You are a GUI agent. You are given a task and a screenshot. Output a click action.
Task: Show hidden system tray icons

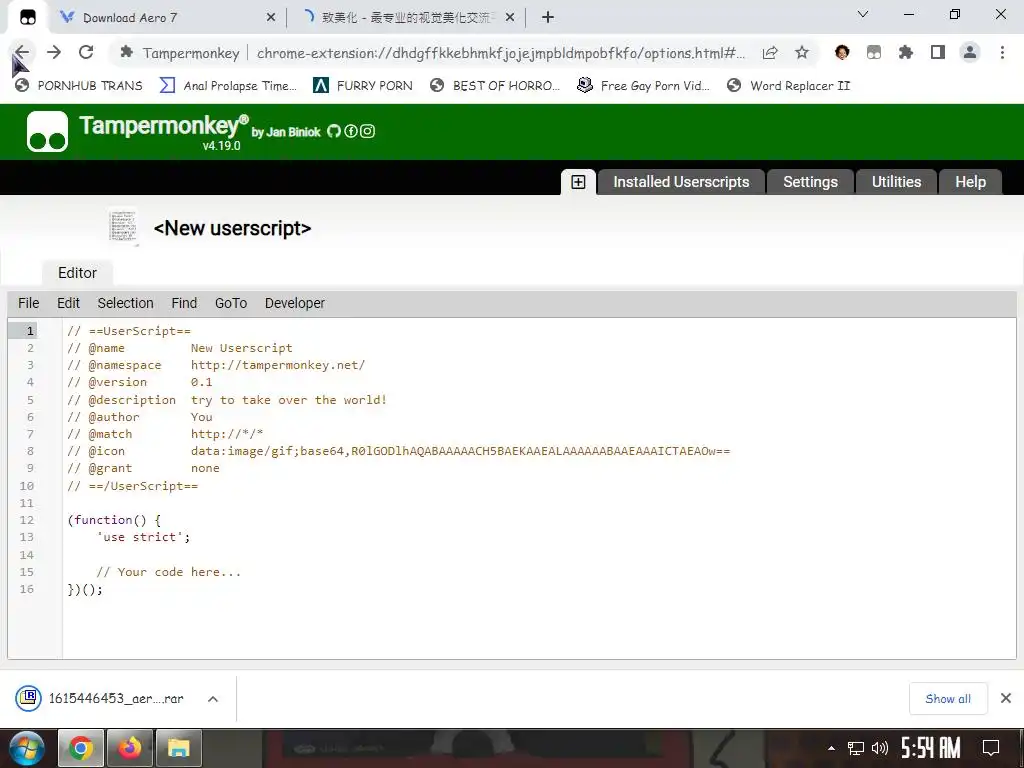tap(831, 748)
